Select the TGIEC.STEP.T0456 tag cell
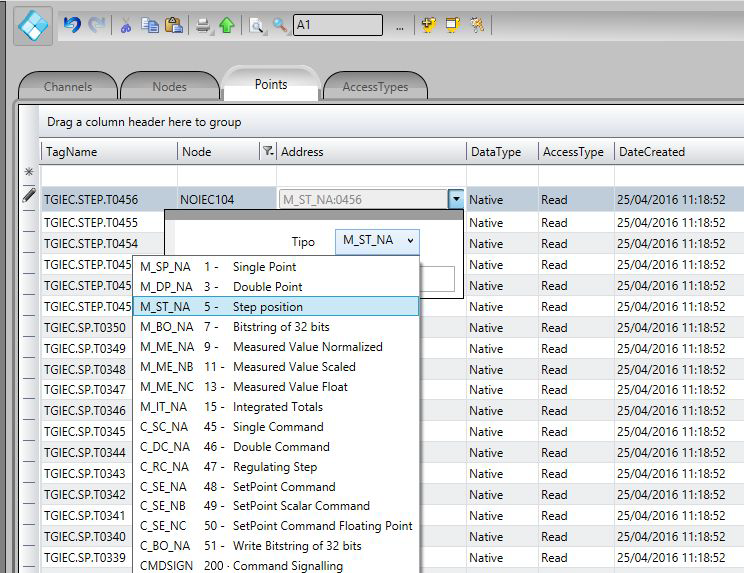The height and width of the screenshot is (573, 744). 109,199
